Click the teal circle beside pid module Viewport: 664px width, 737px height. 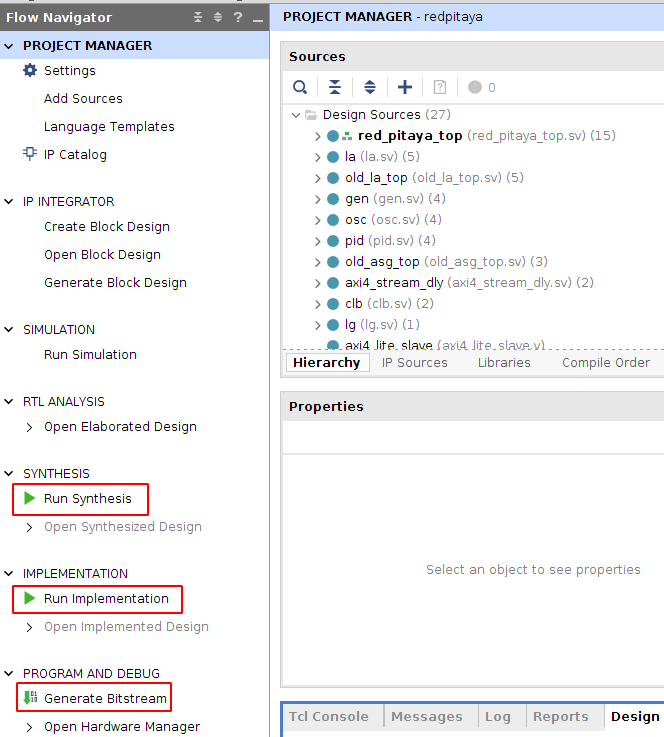point(333,241)
